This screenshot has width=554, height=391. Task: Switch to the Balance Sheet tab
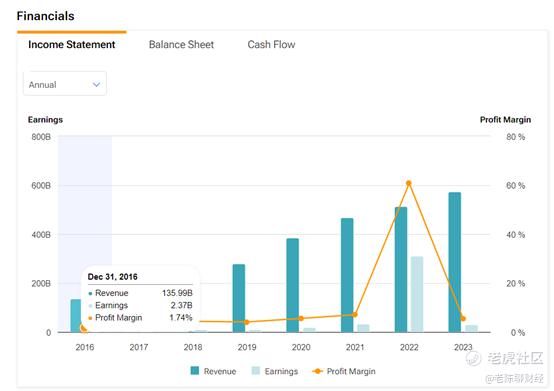(x=181, y=45)
